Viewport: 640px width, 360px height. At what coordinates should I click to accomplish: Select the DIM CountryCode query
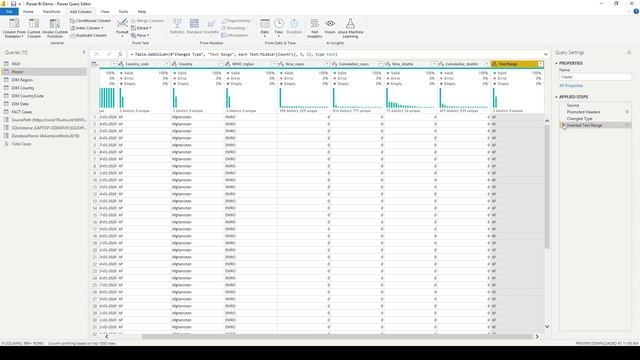tap(44, 96)
